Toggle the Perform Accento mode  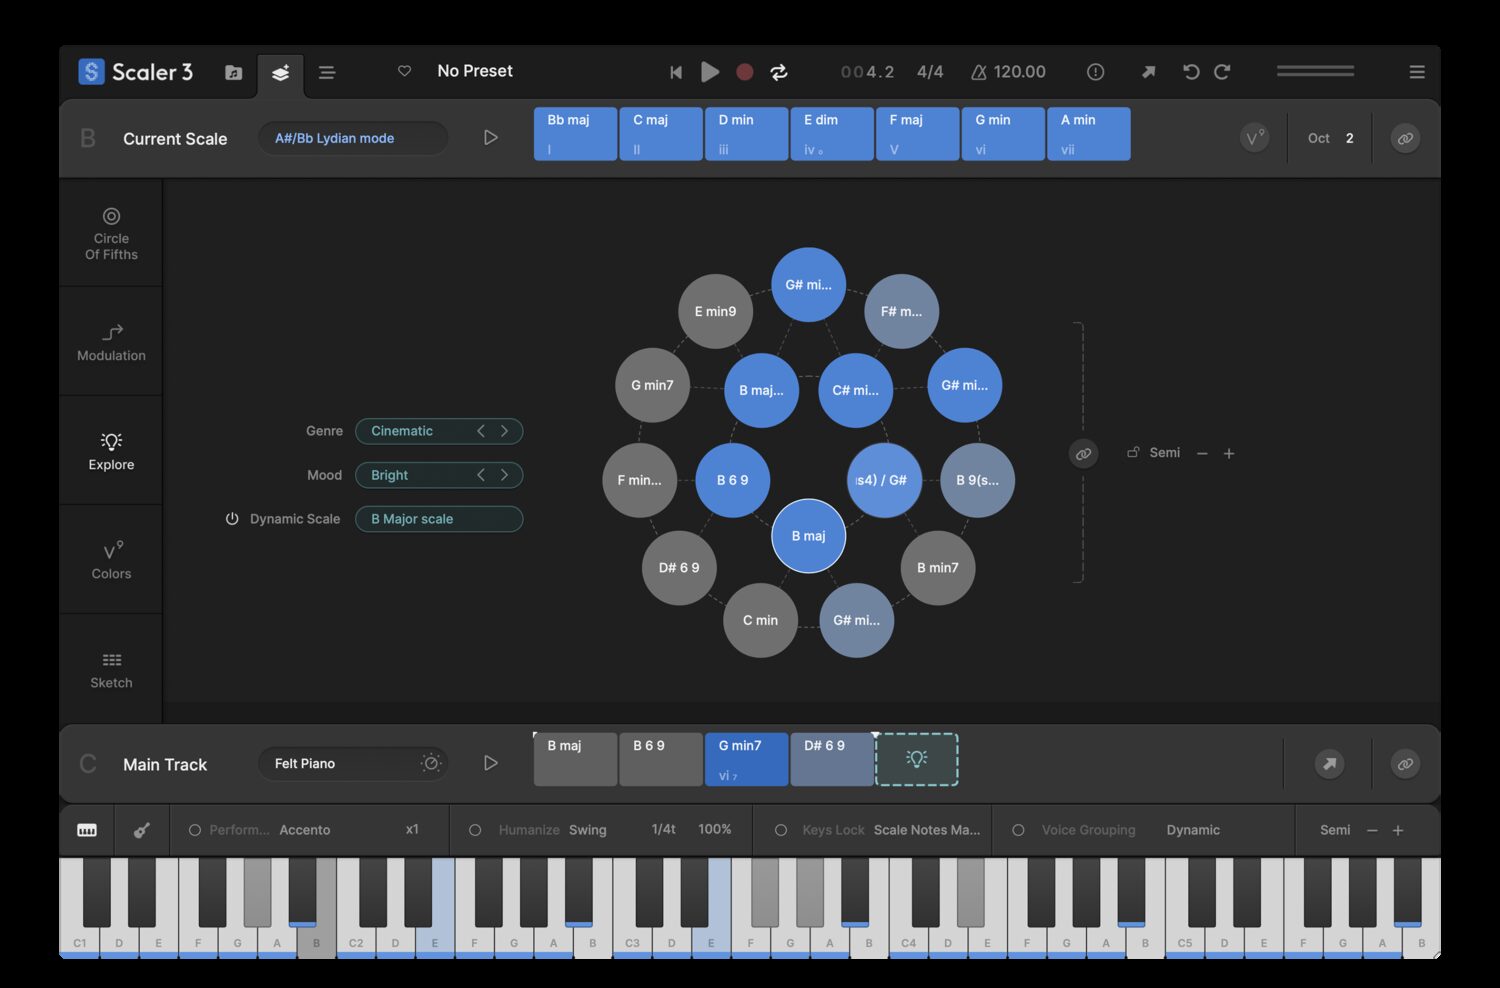pyautogui.click(x=195, y=830)
